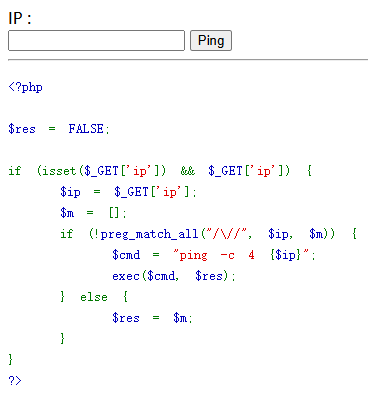The width and height of the screenshot is (368, 394).
Task: Click the '&&' operator in the code
Action: tap(188, 171)
